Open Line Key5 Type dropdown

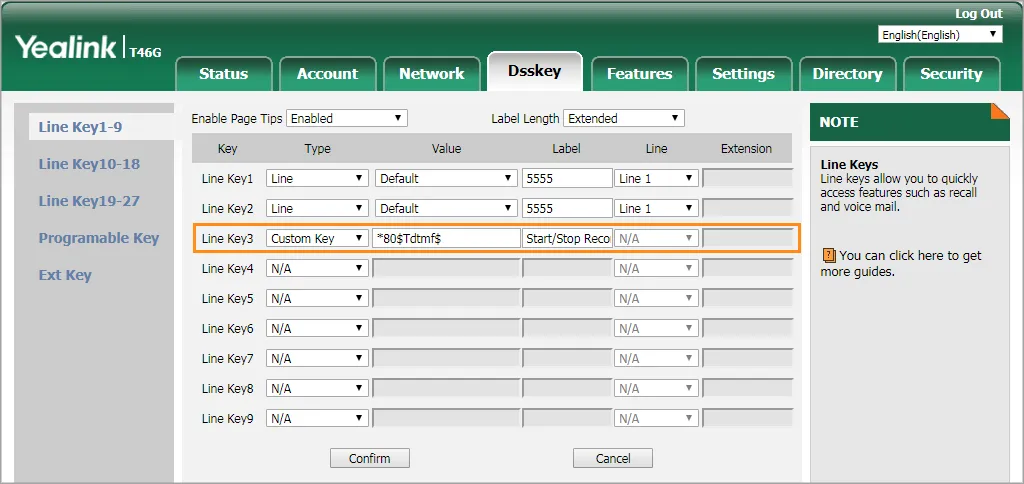pyautogui.click(x=317, y=298)
